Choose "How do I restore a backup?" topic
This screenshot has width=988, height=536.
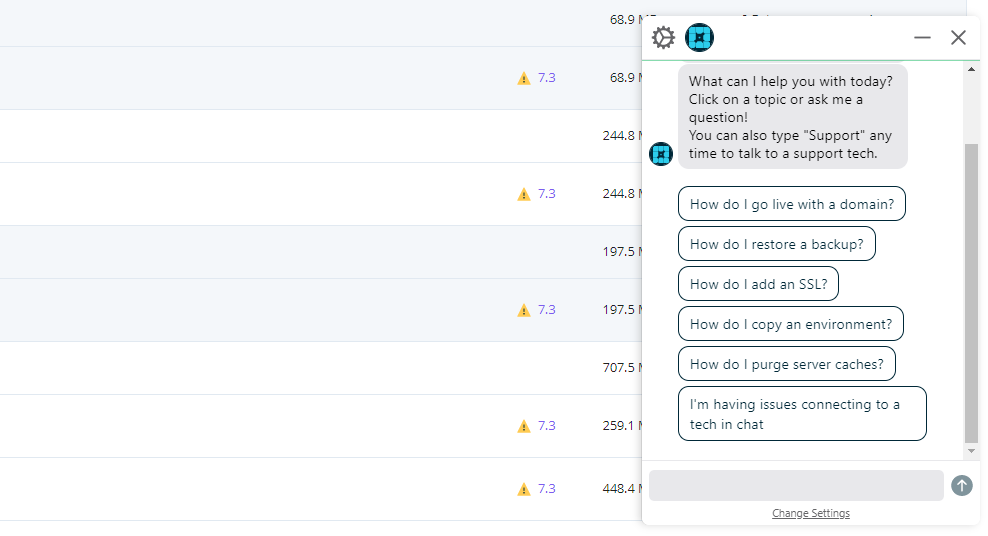[776, 244]
